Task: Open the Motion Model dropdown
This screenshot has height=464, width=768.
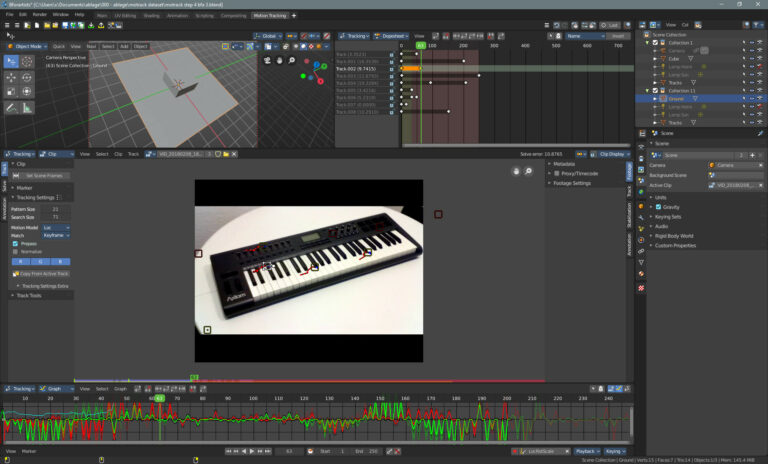Action: (56, 227)
